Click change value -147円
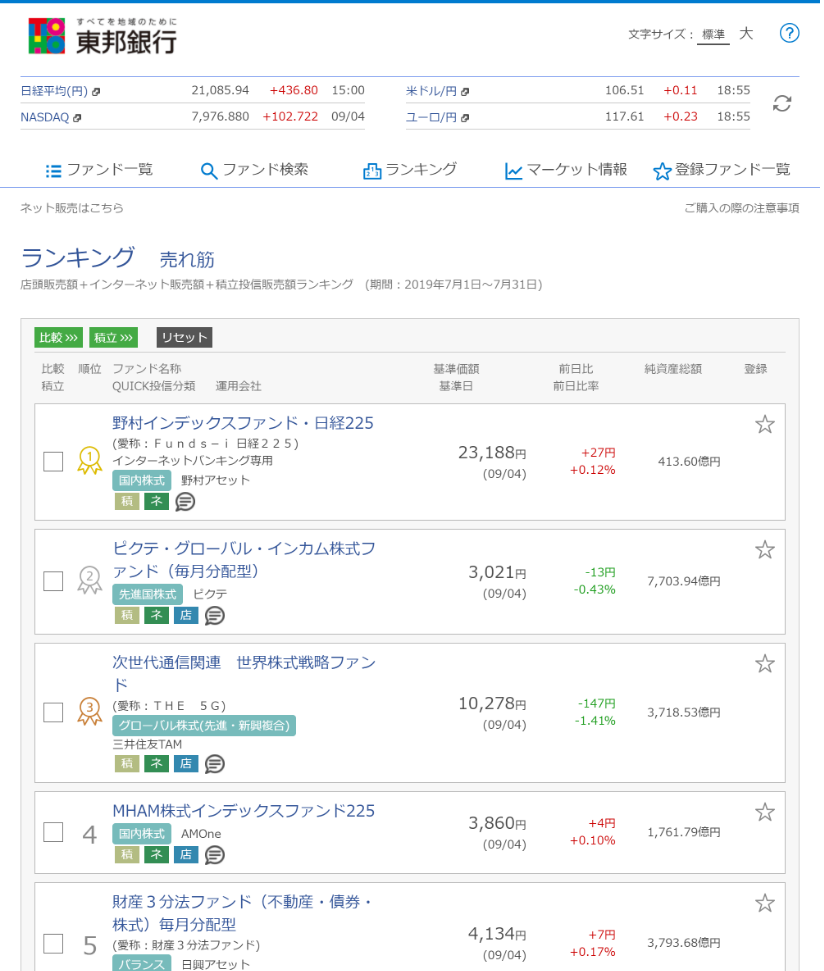 point(597,703)
